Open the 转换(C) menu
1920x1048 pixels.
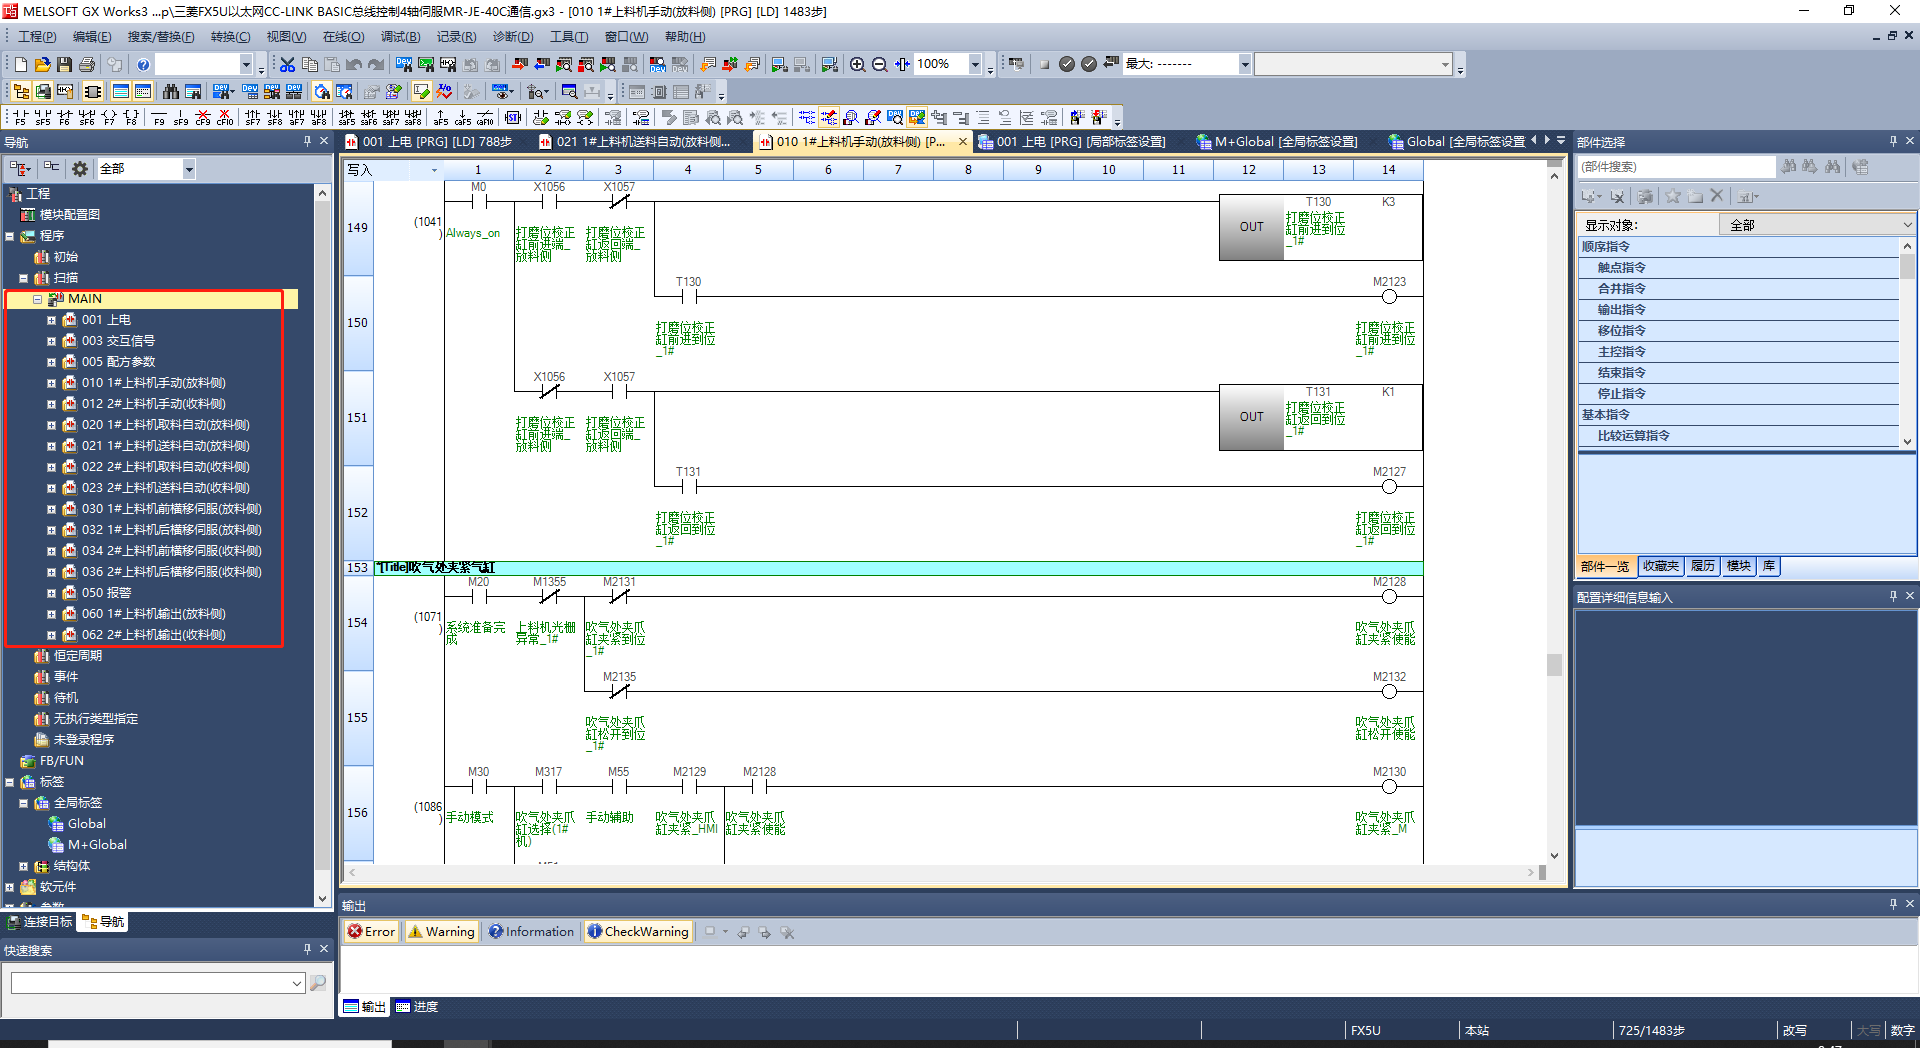click(230, 37)
